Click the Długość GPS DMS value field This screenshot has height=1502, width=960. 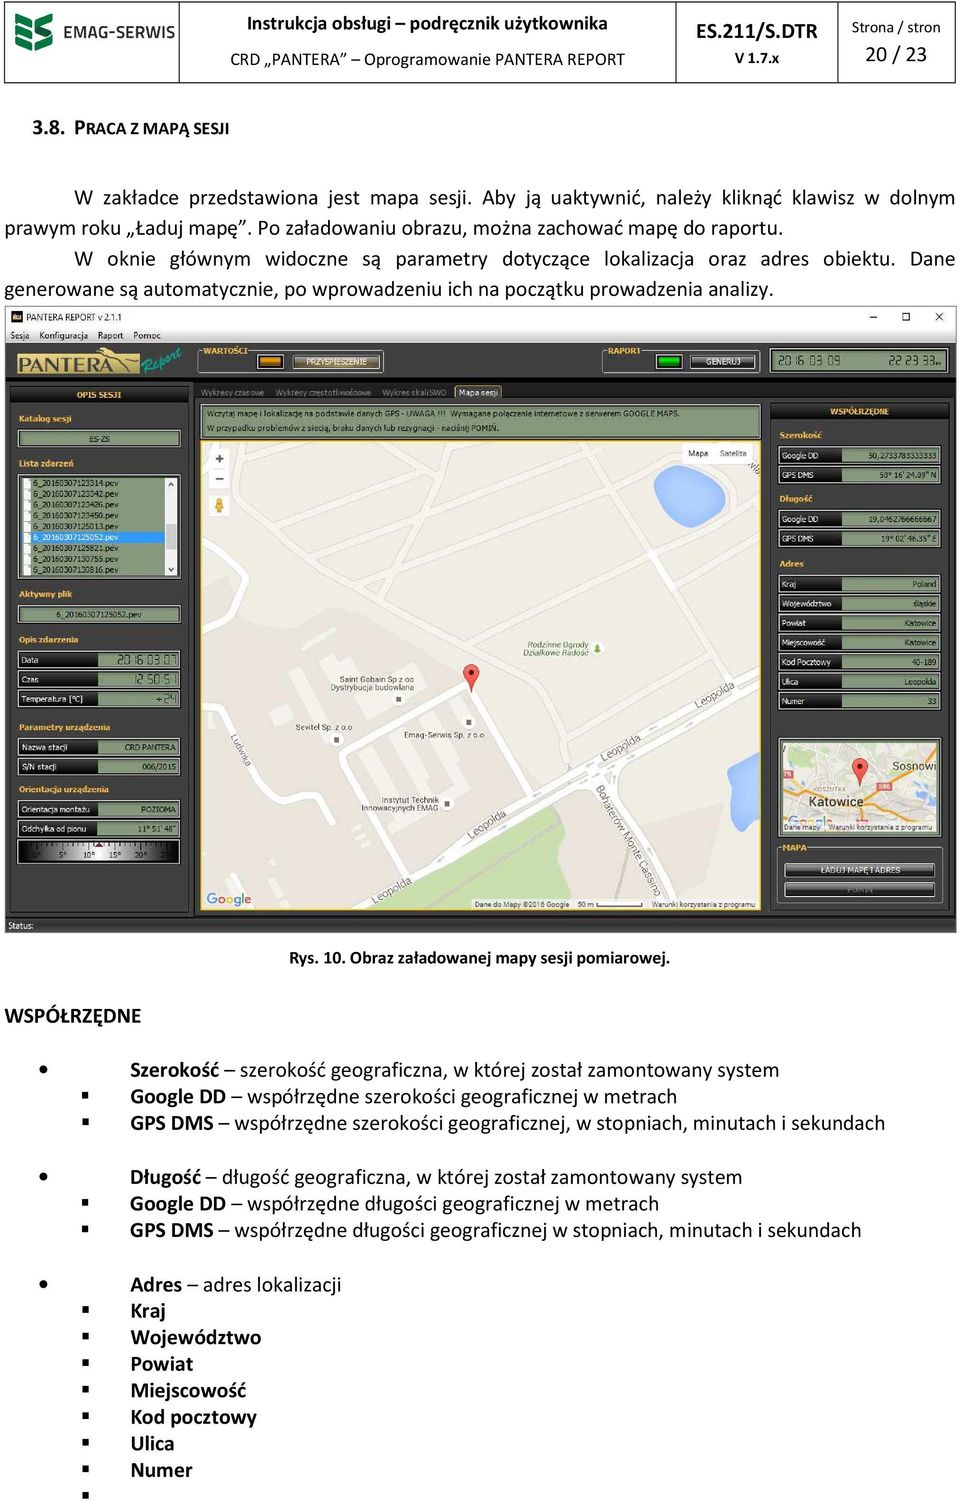click(x=890, y=538)
